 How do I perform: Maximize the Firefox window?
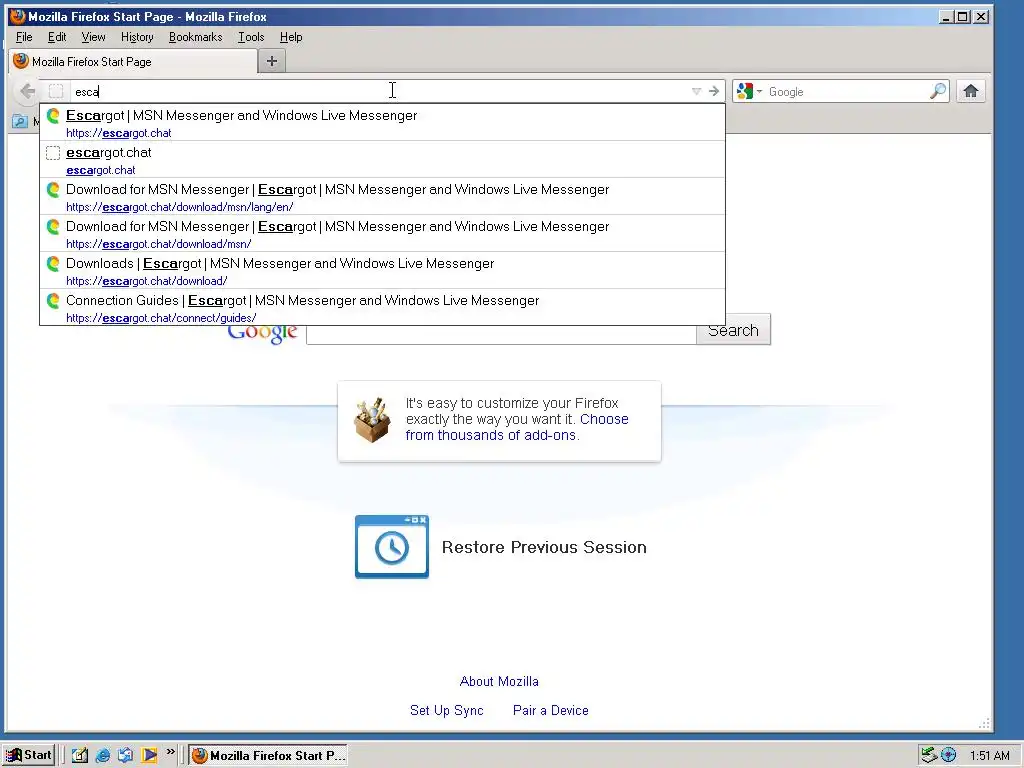[x=963, y=16]
